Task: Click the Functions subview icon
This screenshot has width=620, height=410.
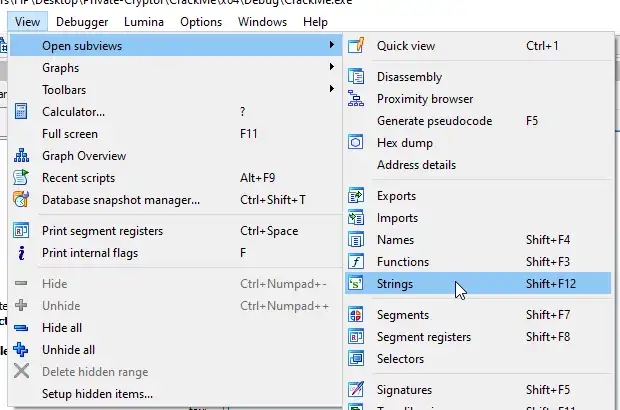Action: coord(355,262)
